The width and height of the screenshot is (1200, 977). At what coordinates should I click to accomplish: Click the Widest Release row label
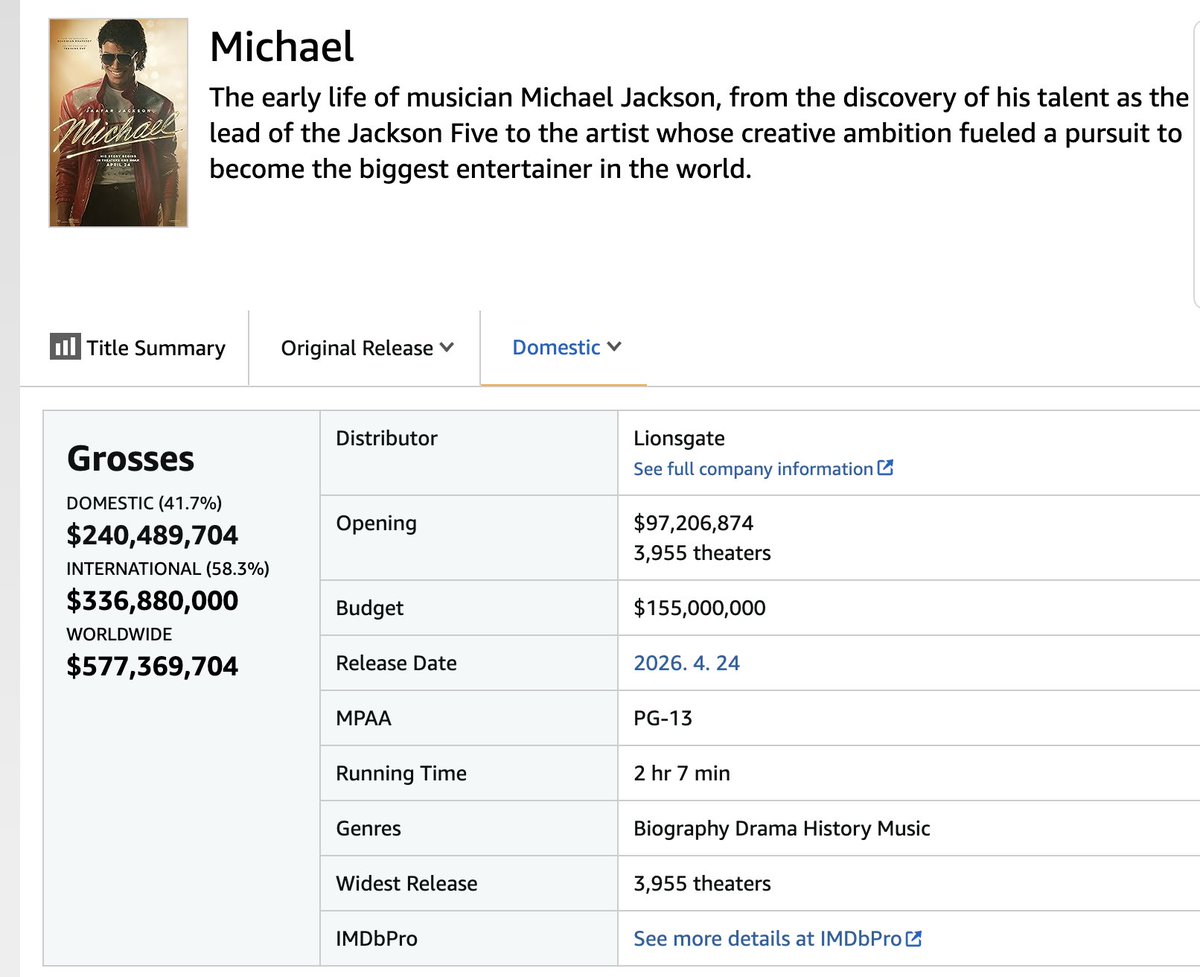click(407, 883)
